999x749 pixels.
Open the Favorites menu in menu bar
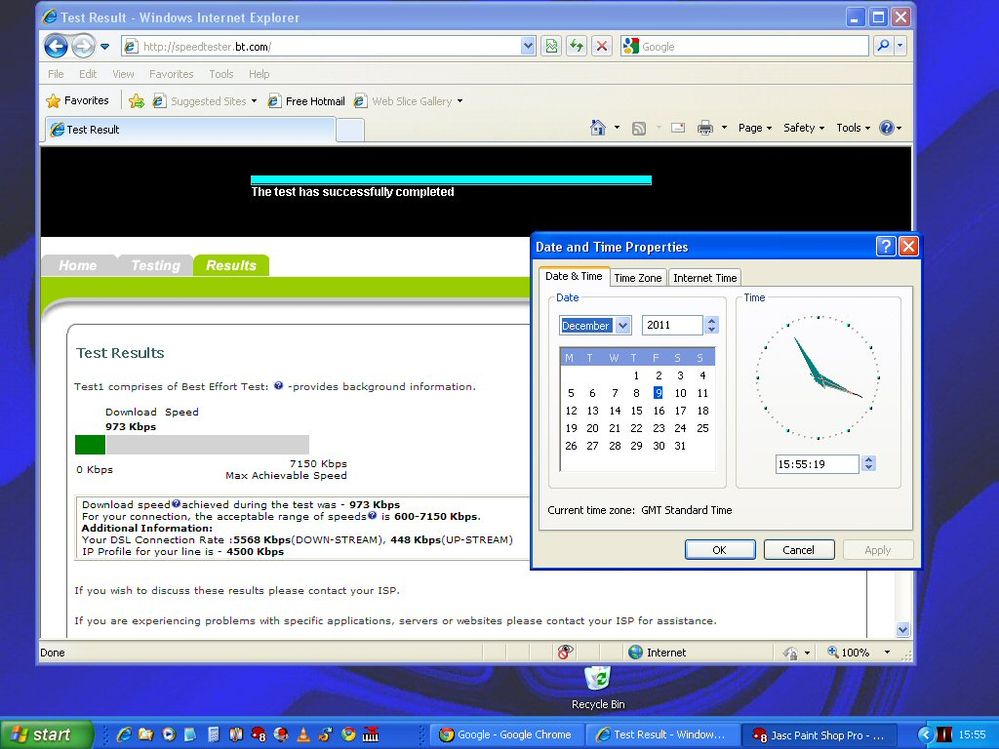click(171, 74)
